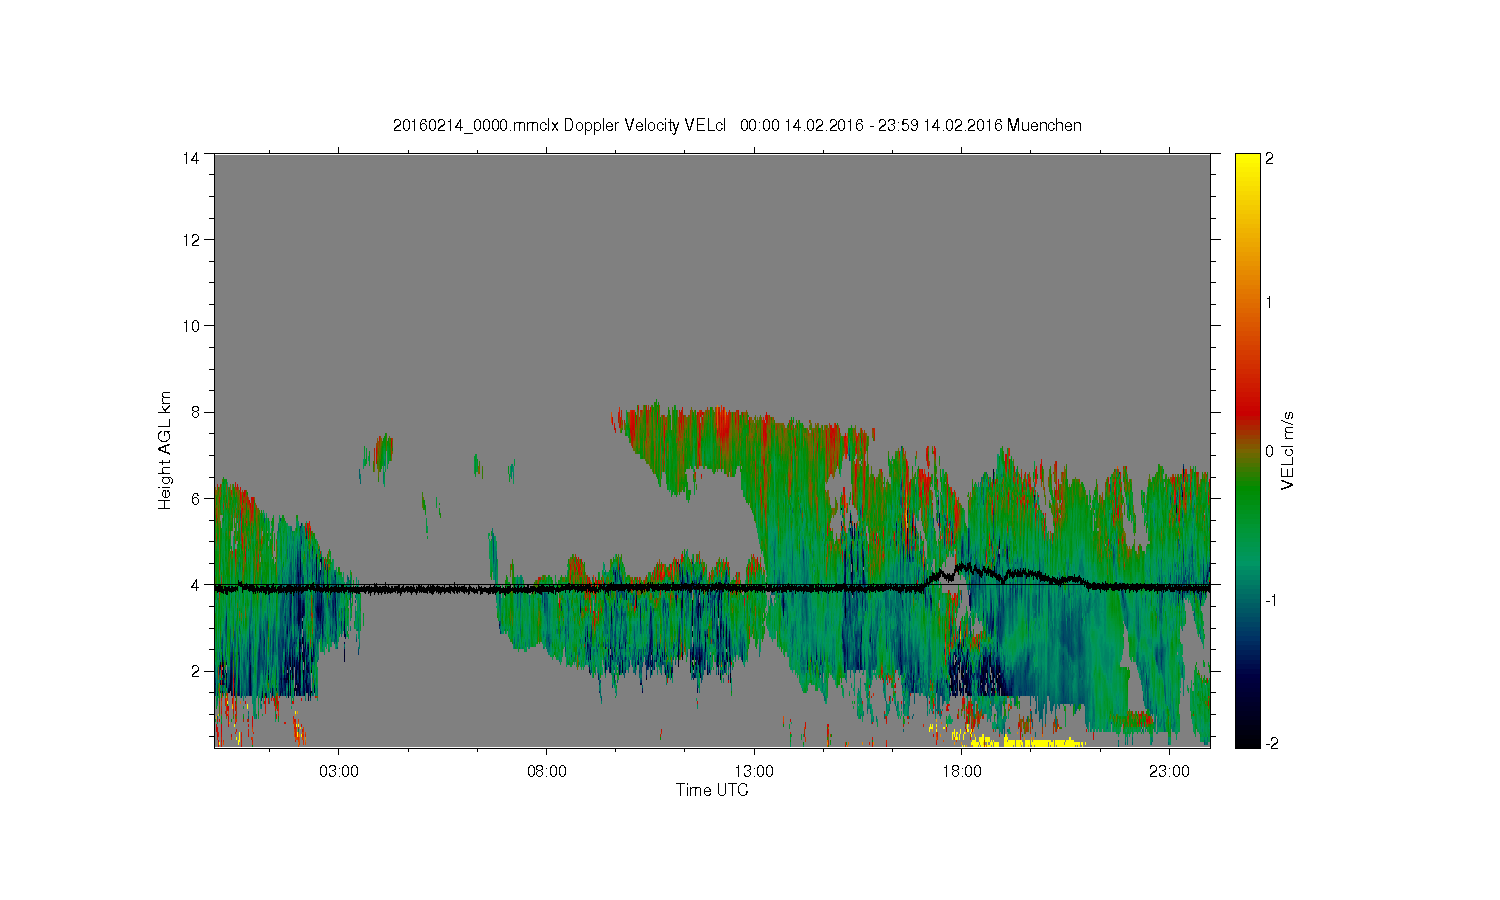The width and height of the screenshot is (1500, 900).
Task: Click the colorbar value label 0
Action: (x=1269, y=451)
